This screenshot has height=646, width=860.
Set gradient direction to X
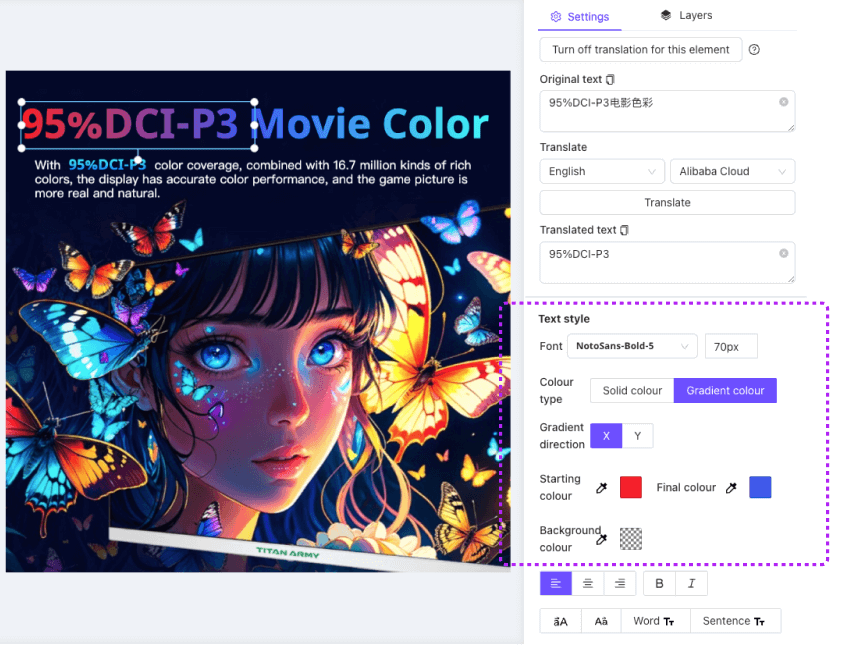tap(606, 436)
